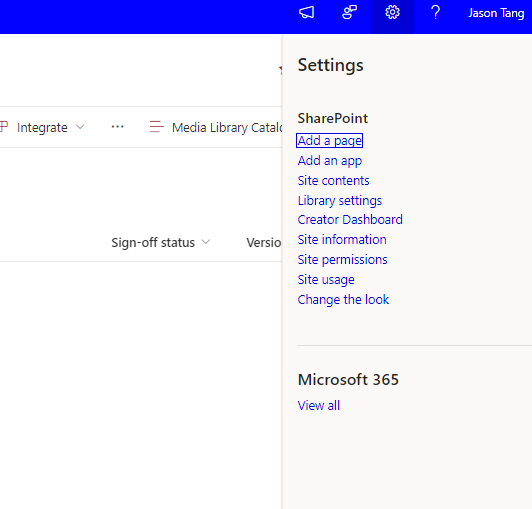
Task: Click the Settings gear icon
Action: tap(393, 13)
